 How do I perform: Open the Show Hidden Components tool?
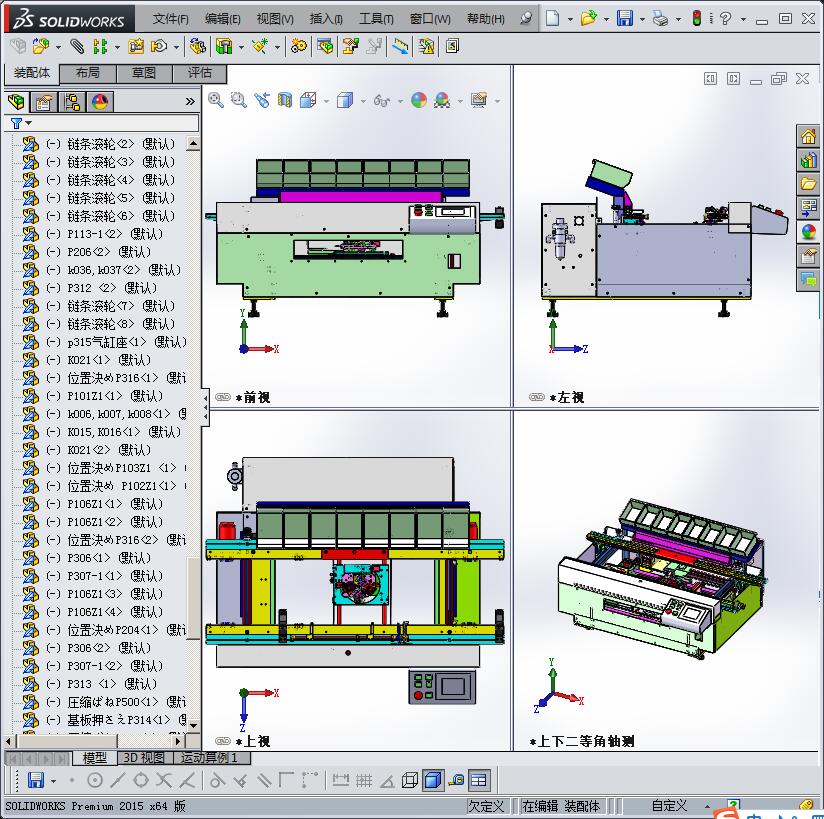198,46
